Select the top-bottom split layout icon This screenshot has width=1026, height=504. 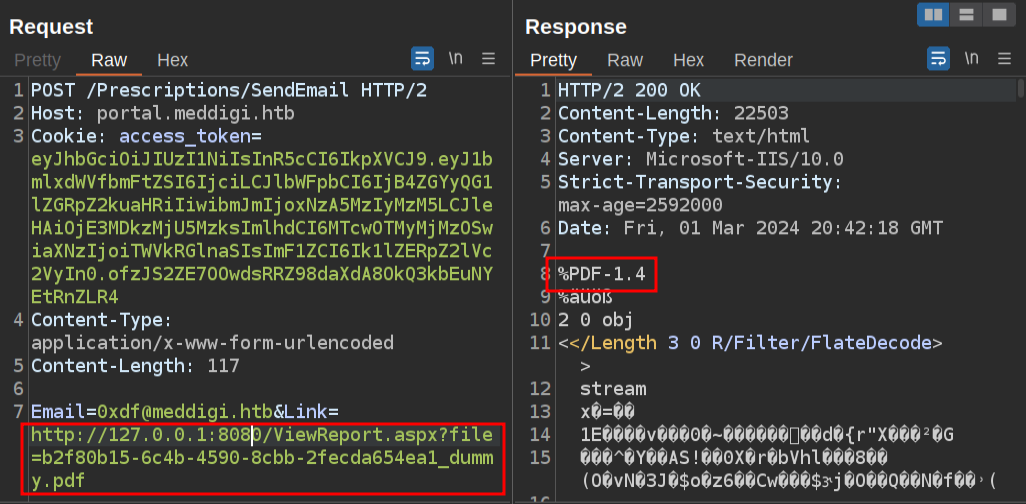click(966, 15)
